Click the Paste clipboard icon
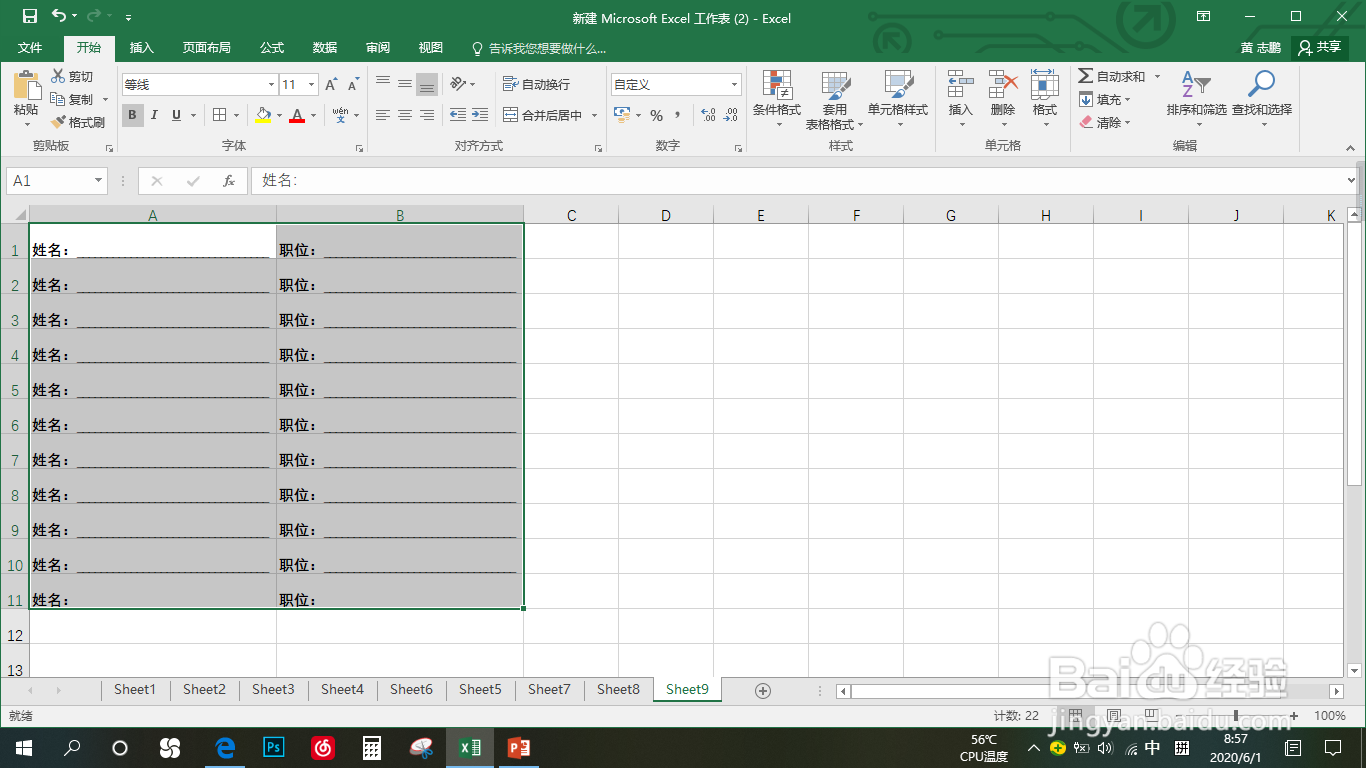The height and width of the screenshot is (768, 1366). [26, 85]
